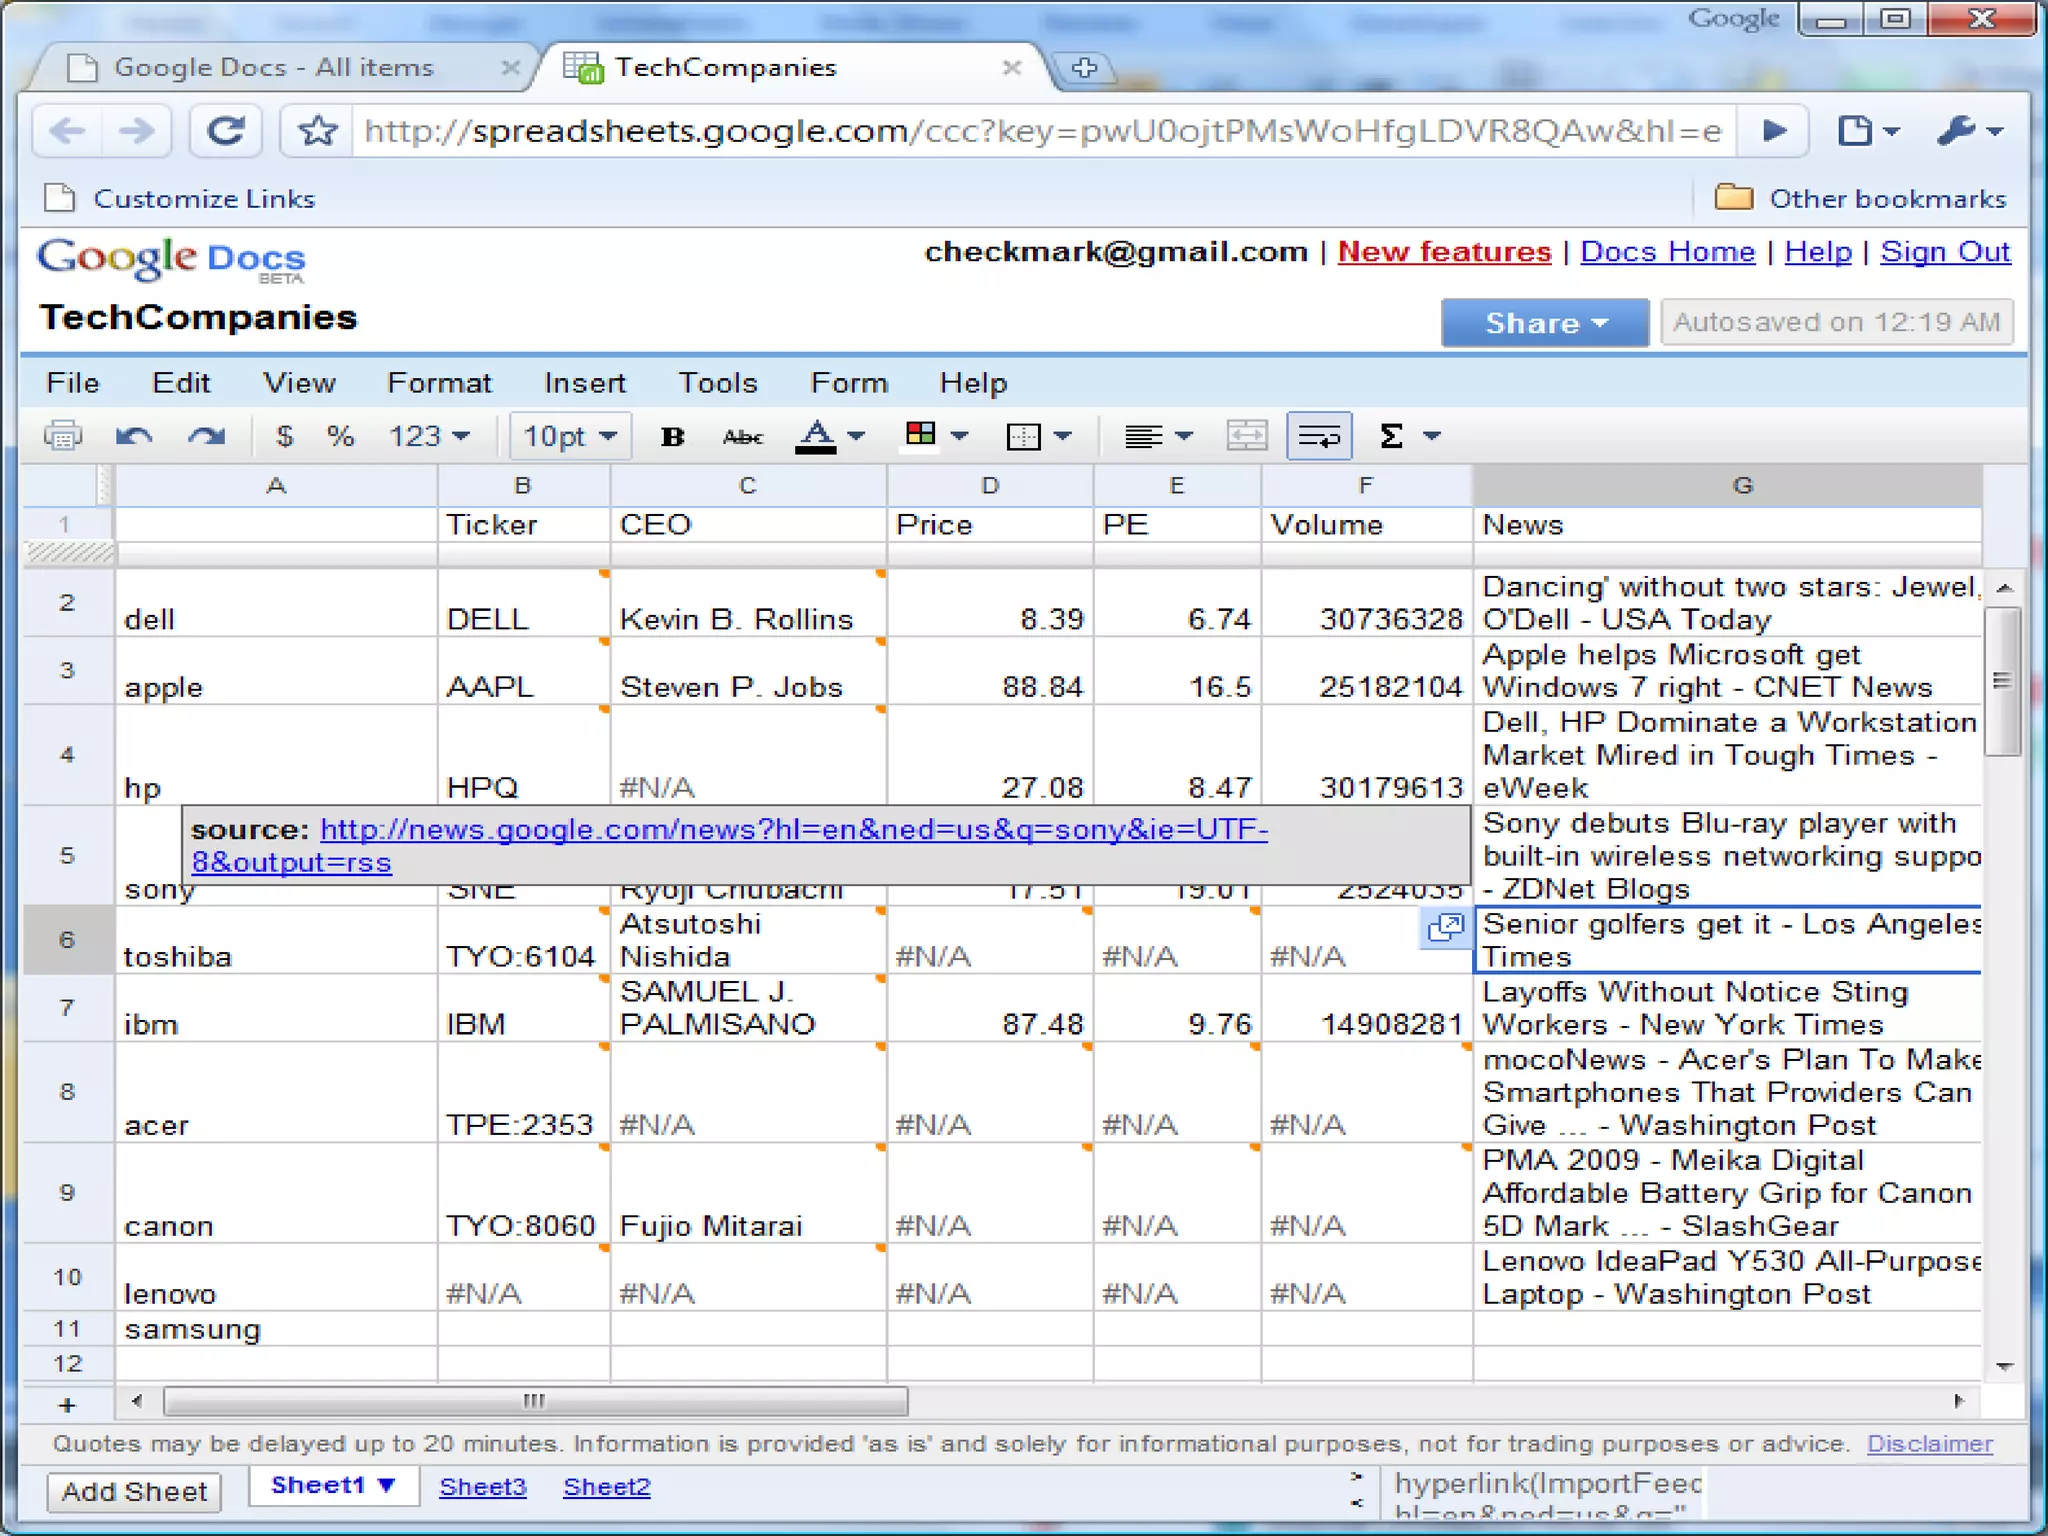
Task: Open the 10pt font size dropdown
Action: click(570, 436)
